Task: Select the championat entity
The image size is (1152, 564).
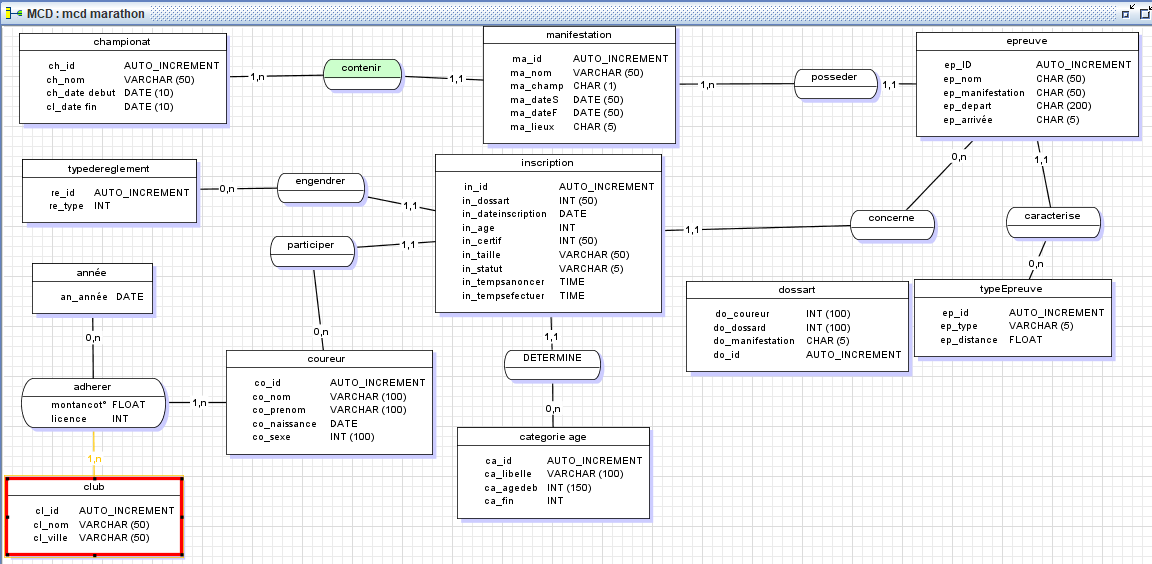Action: click(x=122, y=43)
